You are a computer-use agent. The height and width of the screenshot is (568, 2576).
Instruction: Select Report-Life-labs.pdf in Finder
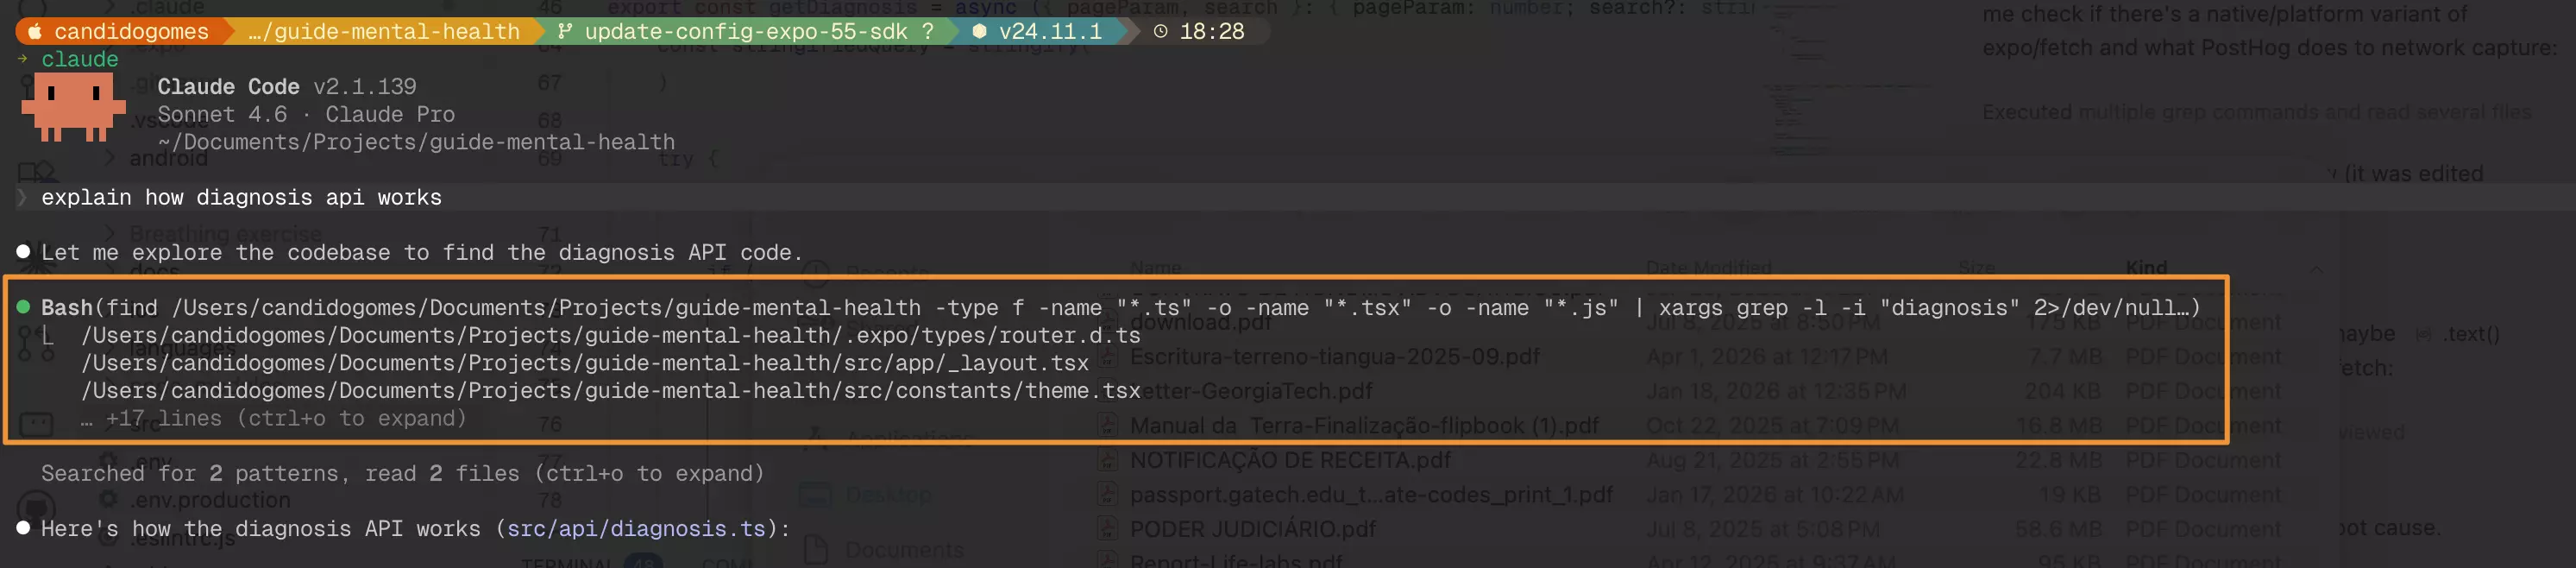tap(1236, 560)
